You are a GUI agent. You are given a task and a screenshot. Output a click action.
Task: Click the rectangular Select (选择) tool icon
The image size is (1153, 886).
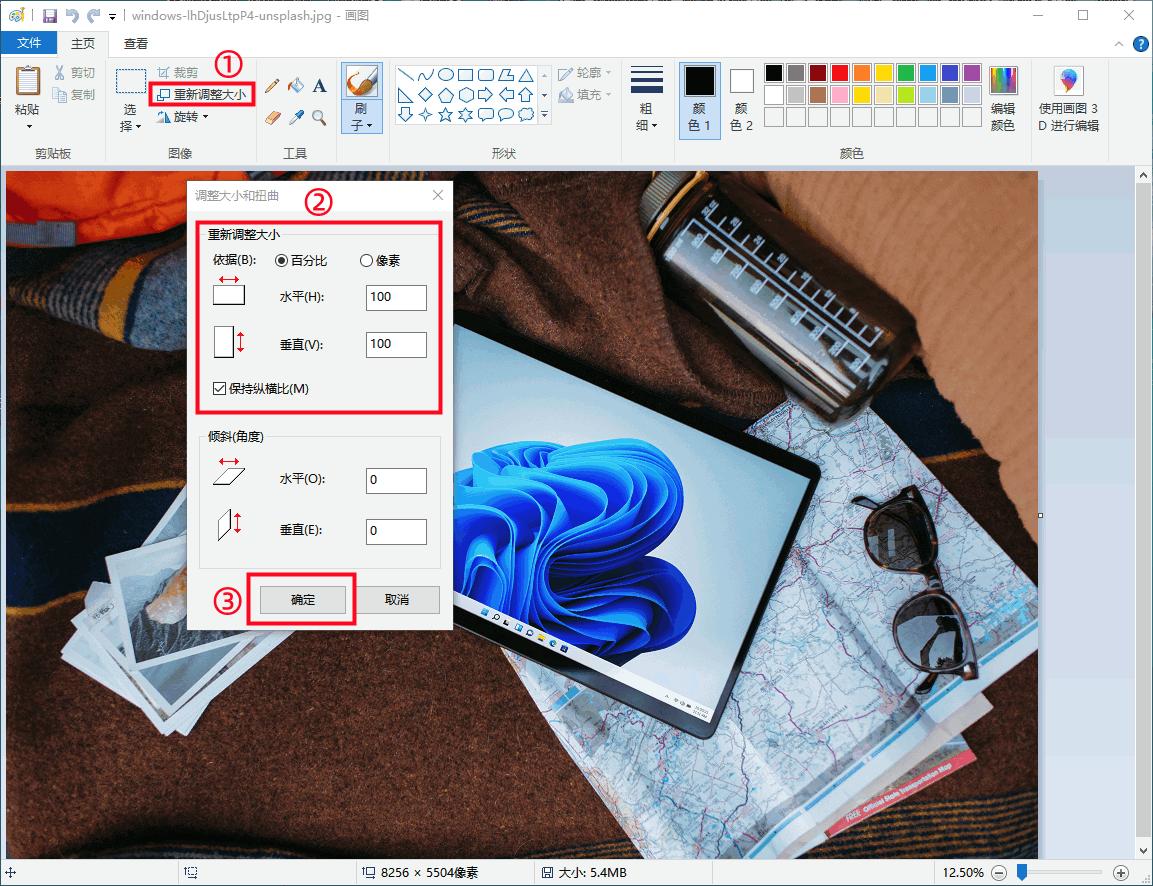pos(131,81)
